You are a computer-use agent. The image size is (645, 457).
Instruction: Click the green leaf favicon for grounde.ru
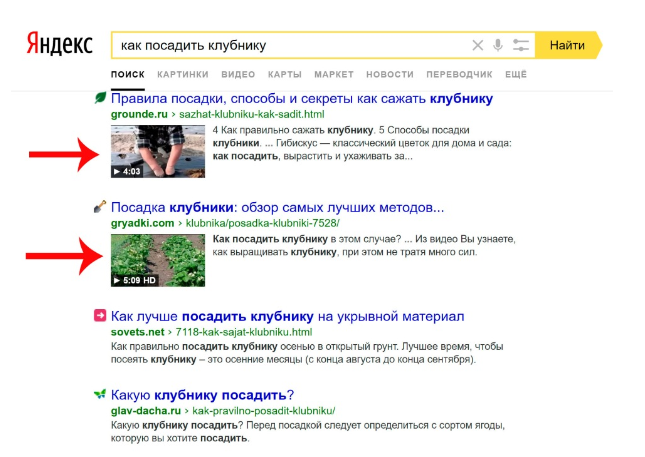pyautogui.click(x=100, y=98)
